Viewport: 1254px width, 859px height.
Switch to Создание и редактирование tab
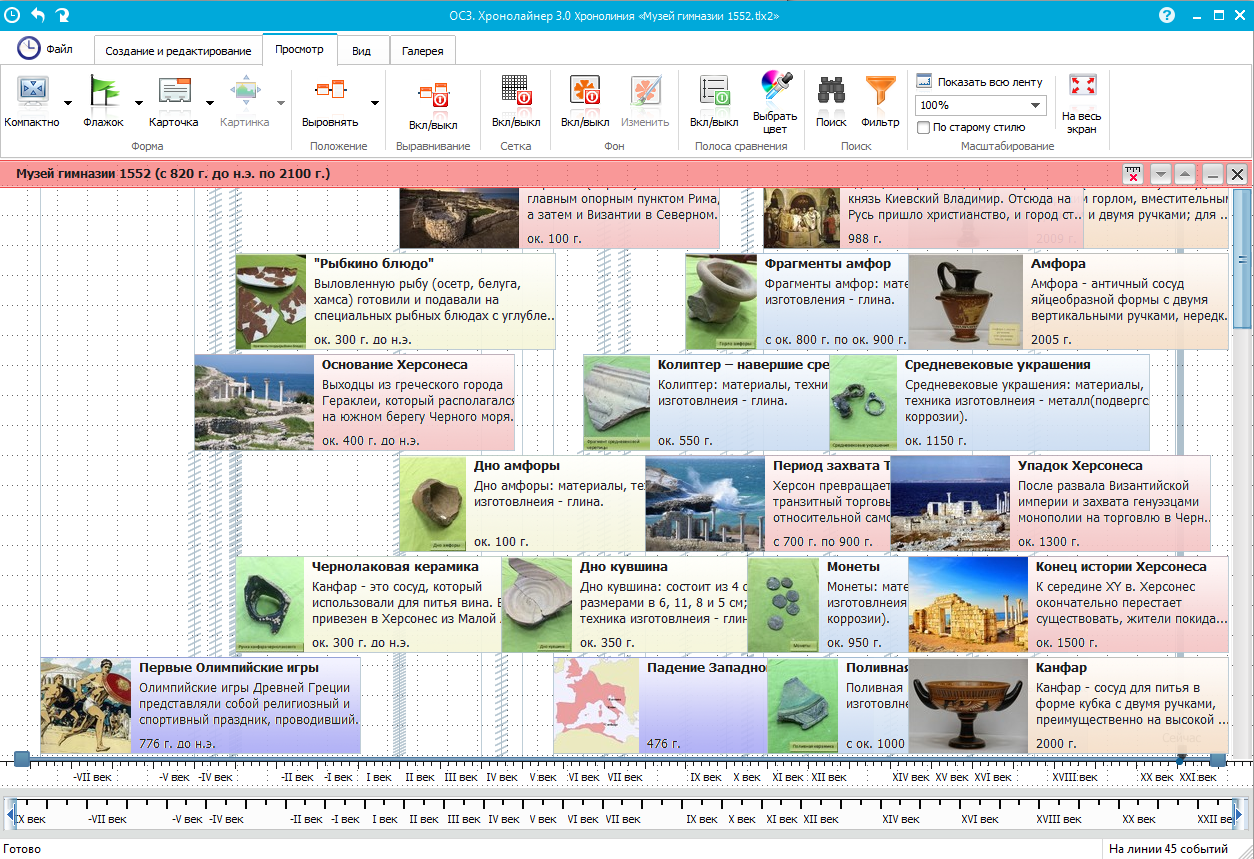tap(178, 51)
